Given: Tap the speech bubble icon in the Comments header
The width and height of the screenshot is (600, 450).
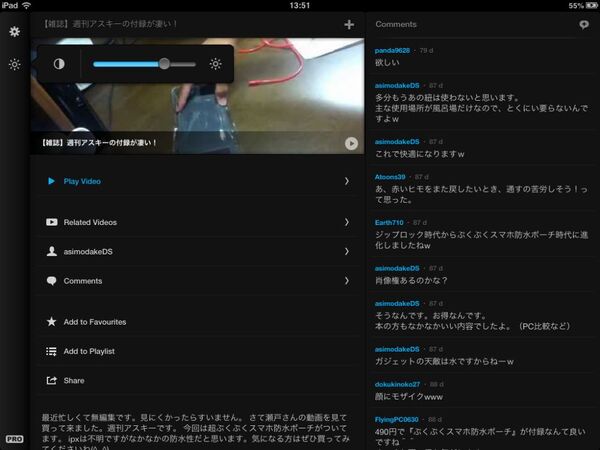Looking at the screenshot, I should tap(584, 24).
